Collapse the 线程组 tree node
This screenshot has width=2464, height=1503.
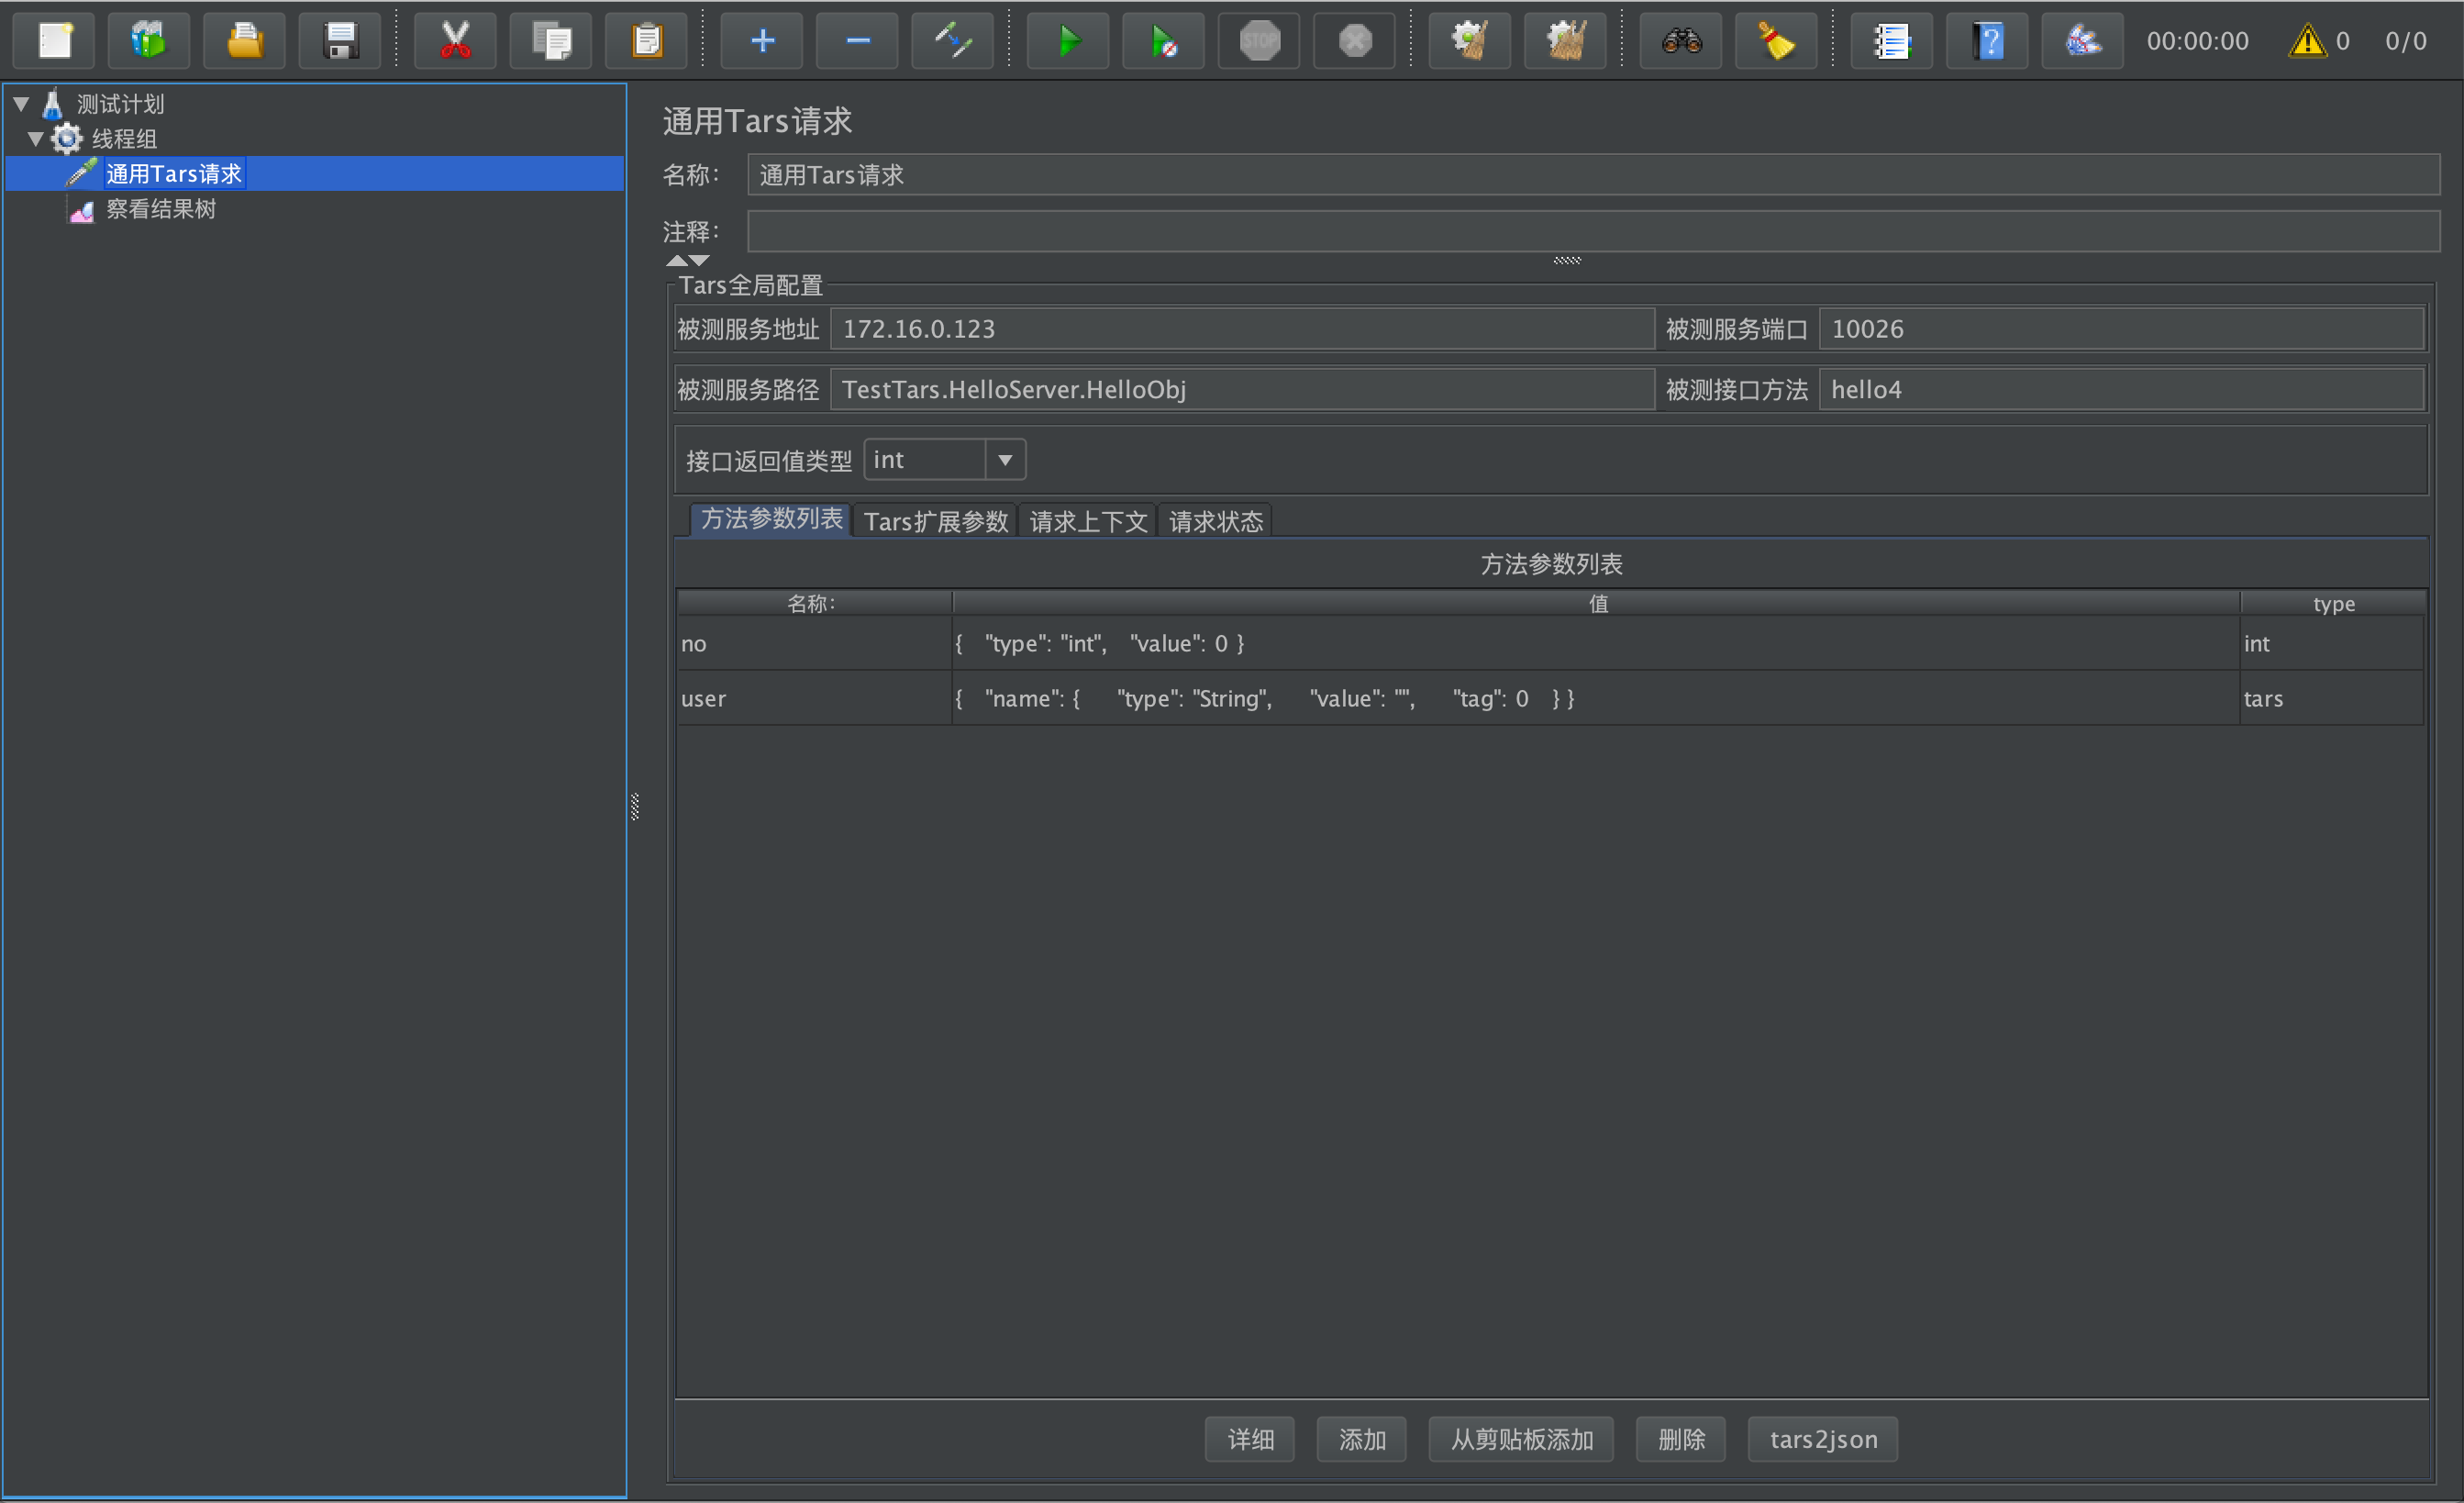tap(36, 139)
